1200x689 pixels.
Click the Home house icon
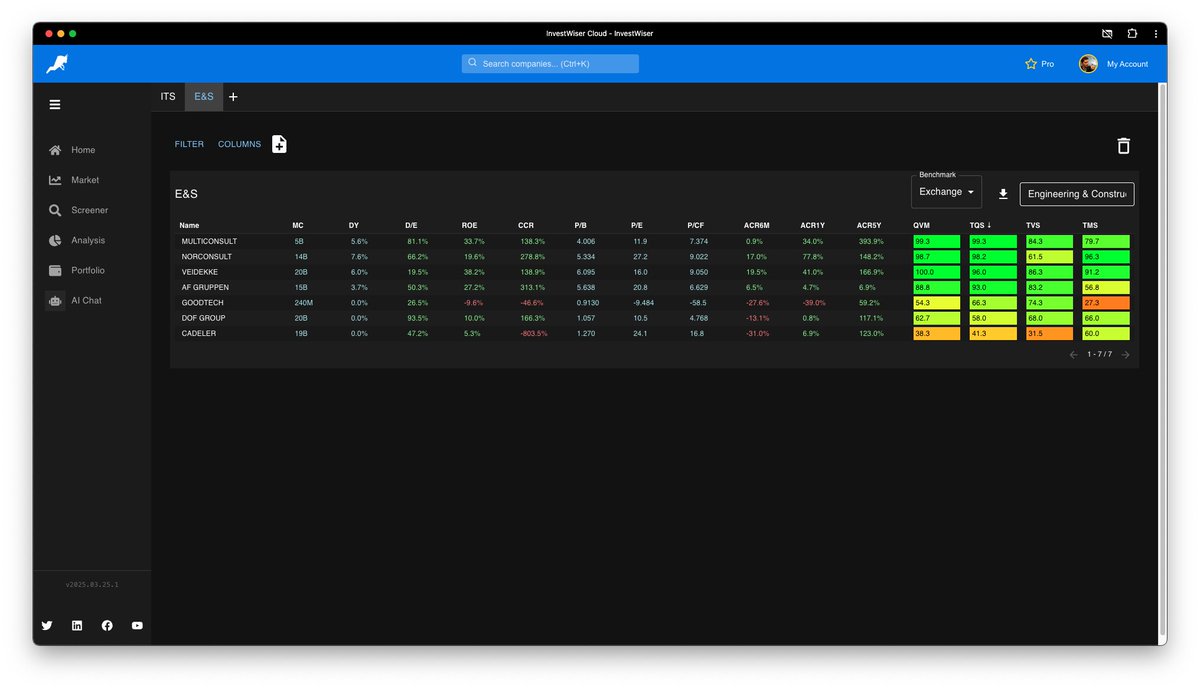click(55, 150)
